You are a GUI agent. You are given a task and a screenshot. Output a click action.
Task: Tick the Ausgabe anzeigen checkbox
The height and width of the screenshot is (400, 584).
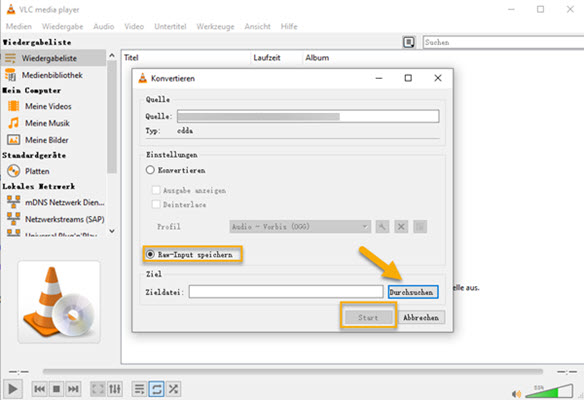click(156, 190)
